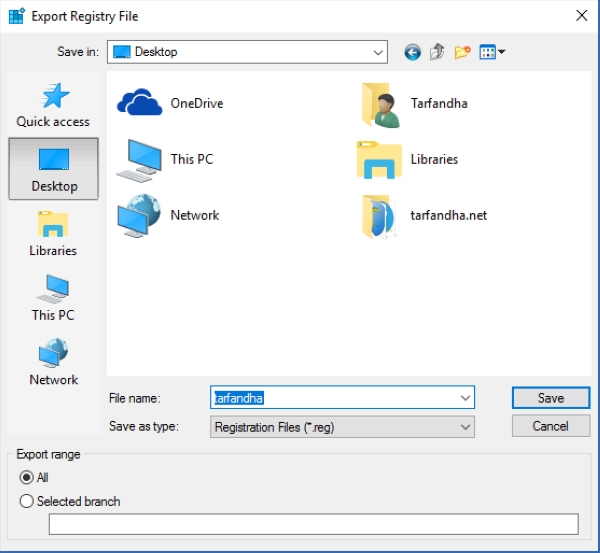The height and width of the screenshot is (553, 600).
Task: Expand the File name history dropdown
Action: pyautogui.click(x=465, y=398)
